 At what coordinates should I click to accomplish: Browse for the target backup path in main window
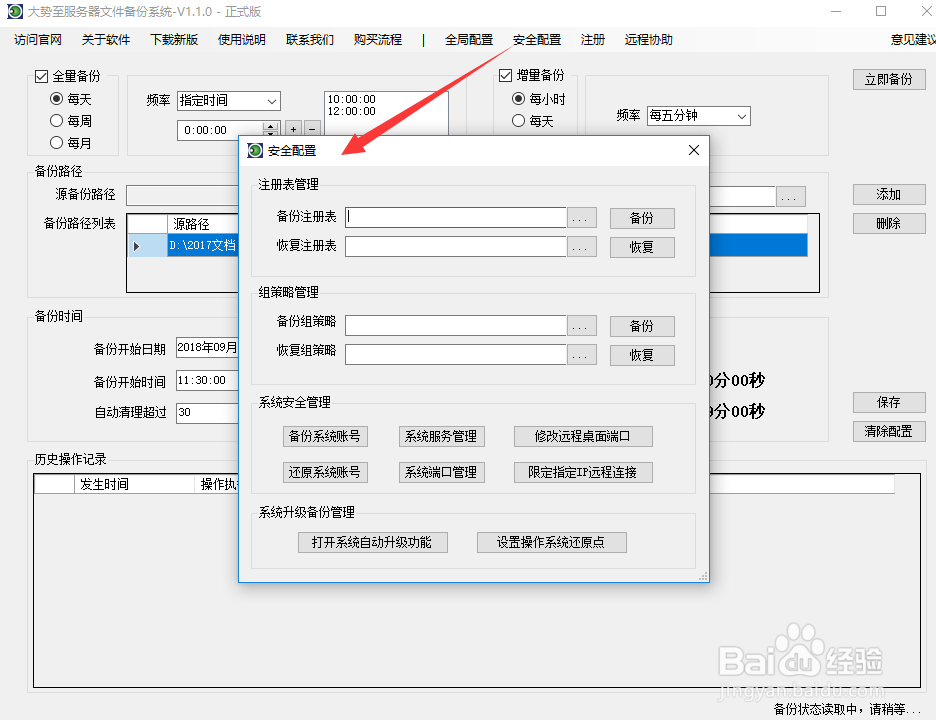[790, 196]
